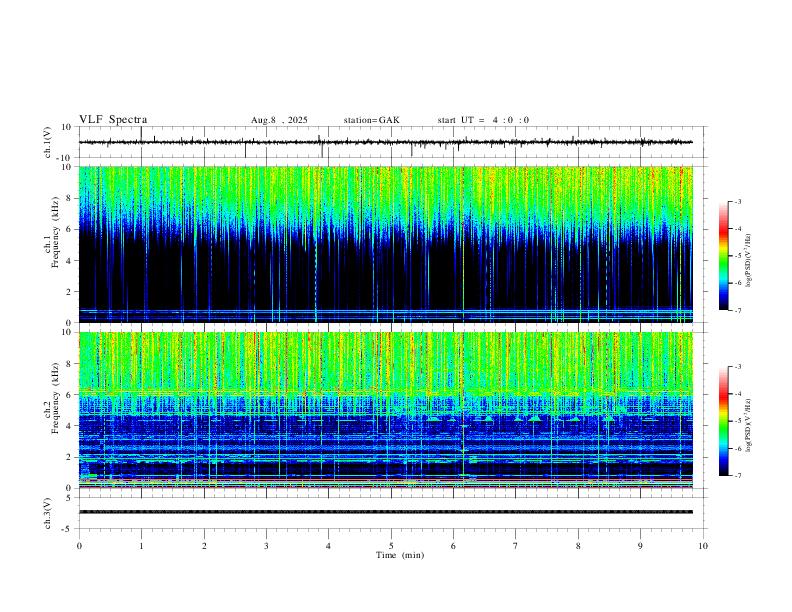Image resolution: width=792 pixels, height=612 pixels.
Task: Select the "start UT = 4 :0 :0" text
Action: pyautogui.click(x=483, y=120)
